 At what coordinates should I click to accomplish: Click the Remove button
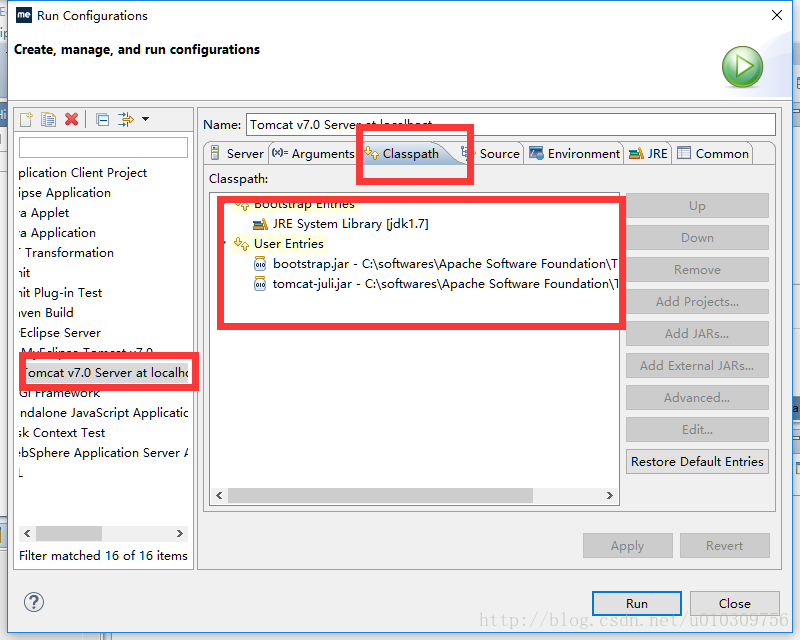tap(697, 269)
